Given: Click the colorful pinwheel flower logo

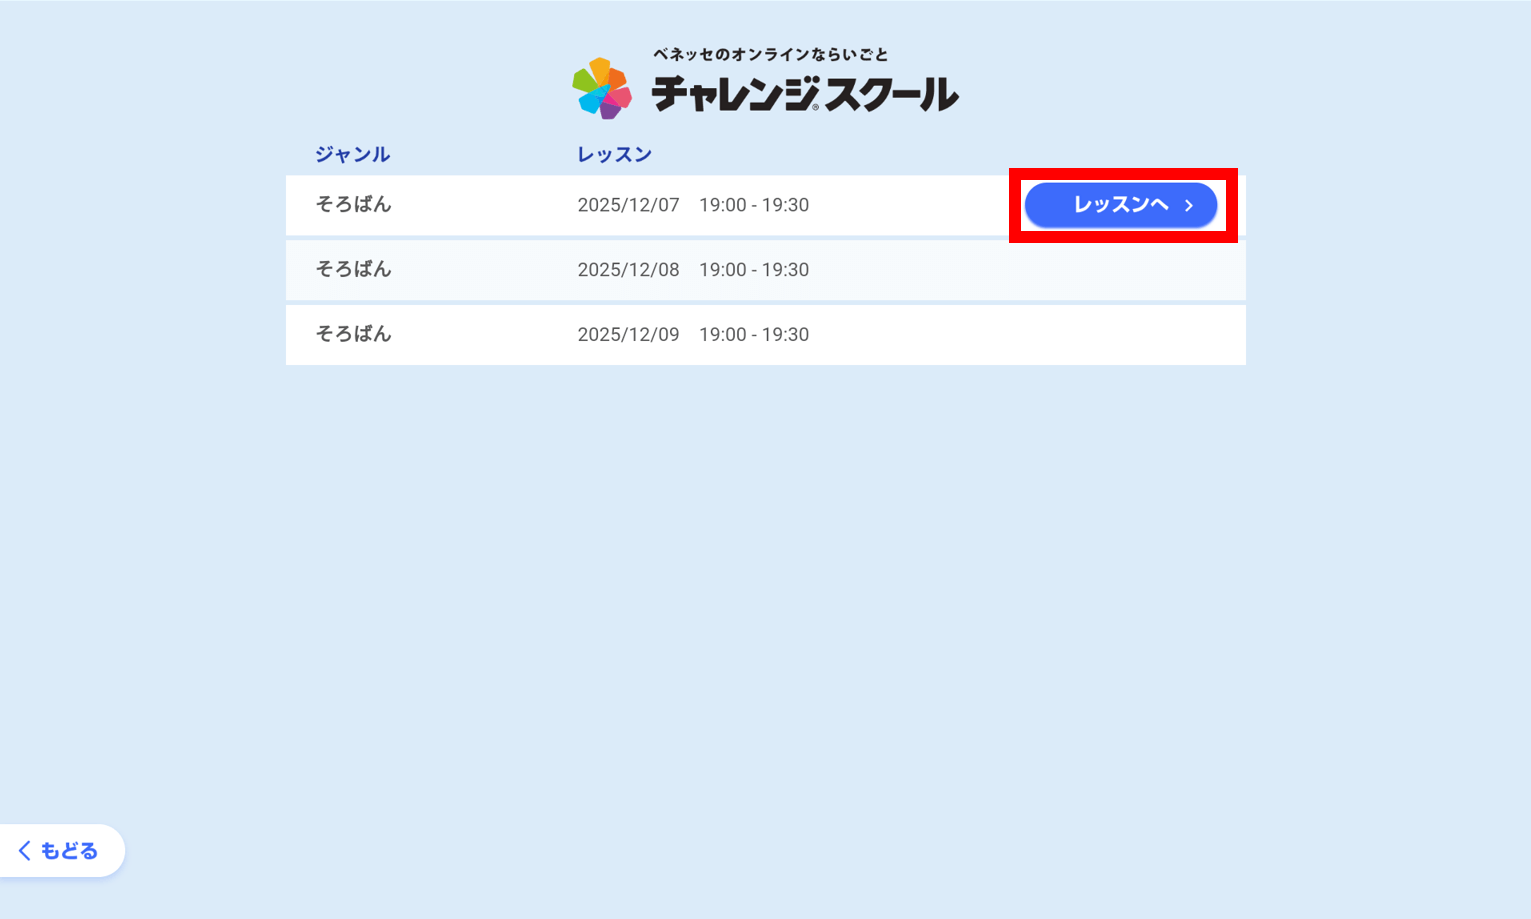Looking at the screenshot, I should coord(600,87).
